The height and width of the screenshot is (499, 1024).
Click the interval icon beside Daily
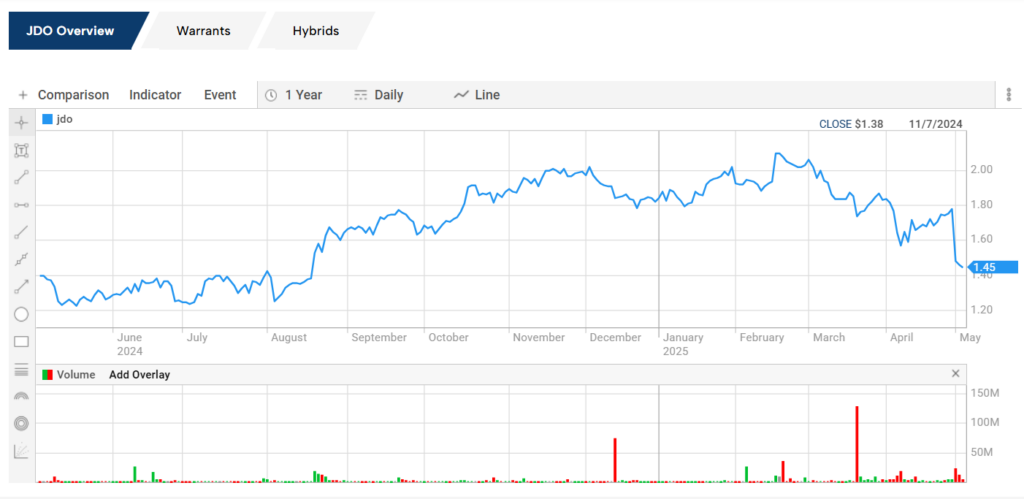[x=360, y=95]
